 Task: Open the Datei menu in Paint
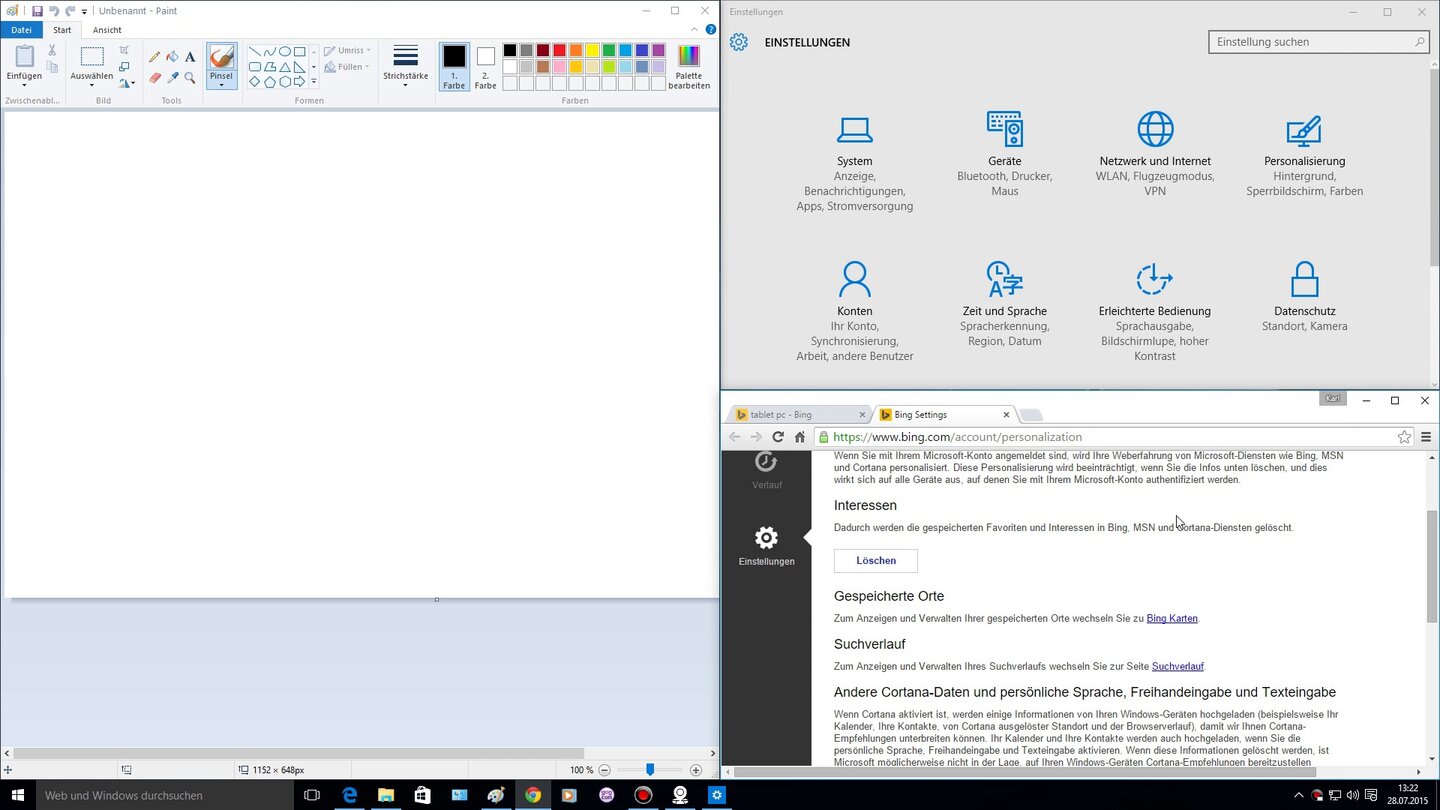(21, 30)
